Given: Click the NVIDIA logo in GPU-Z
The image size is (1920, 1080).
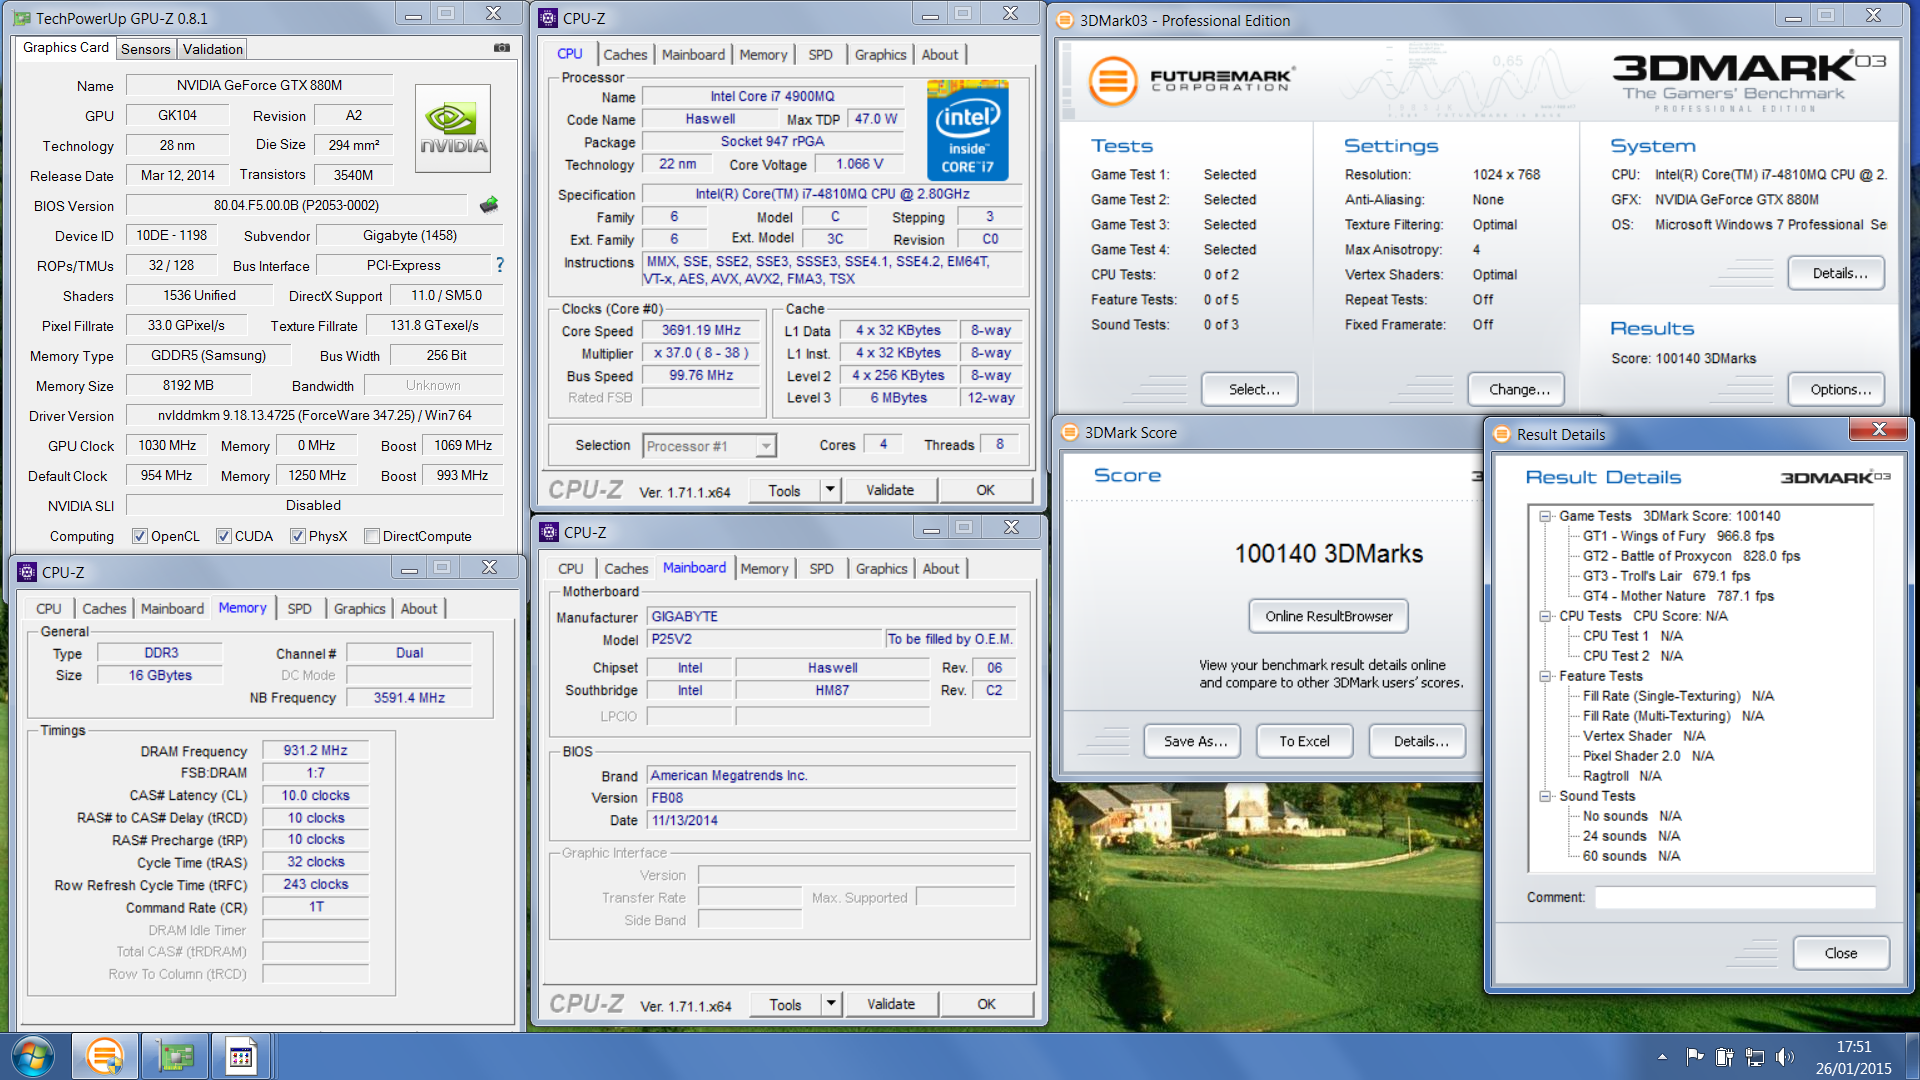Looking at the screenshot, I should click(453, 128).
